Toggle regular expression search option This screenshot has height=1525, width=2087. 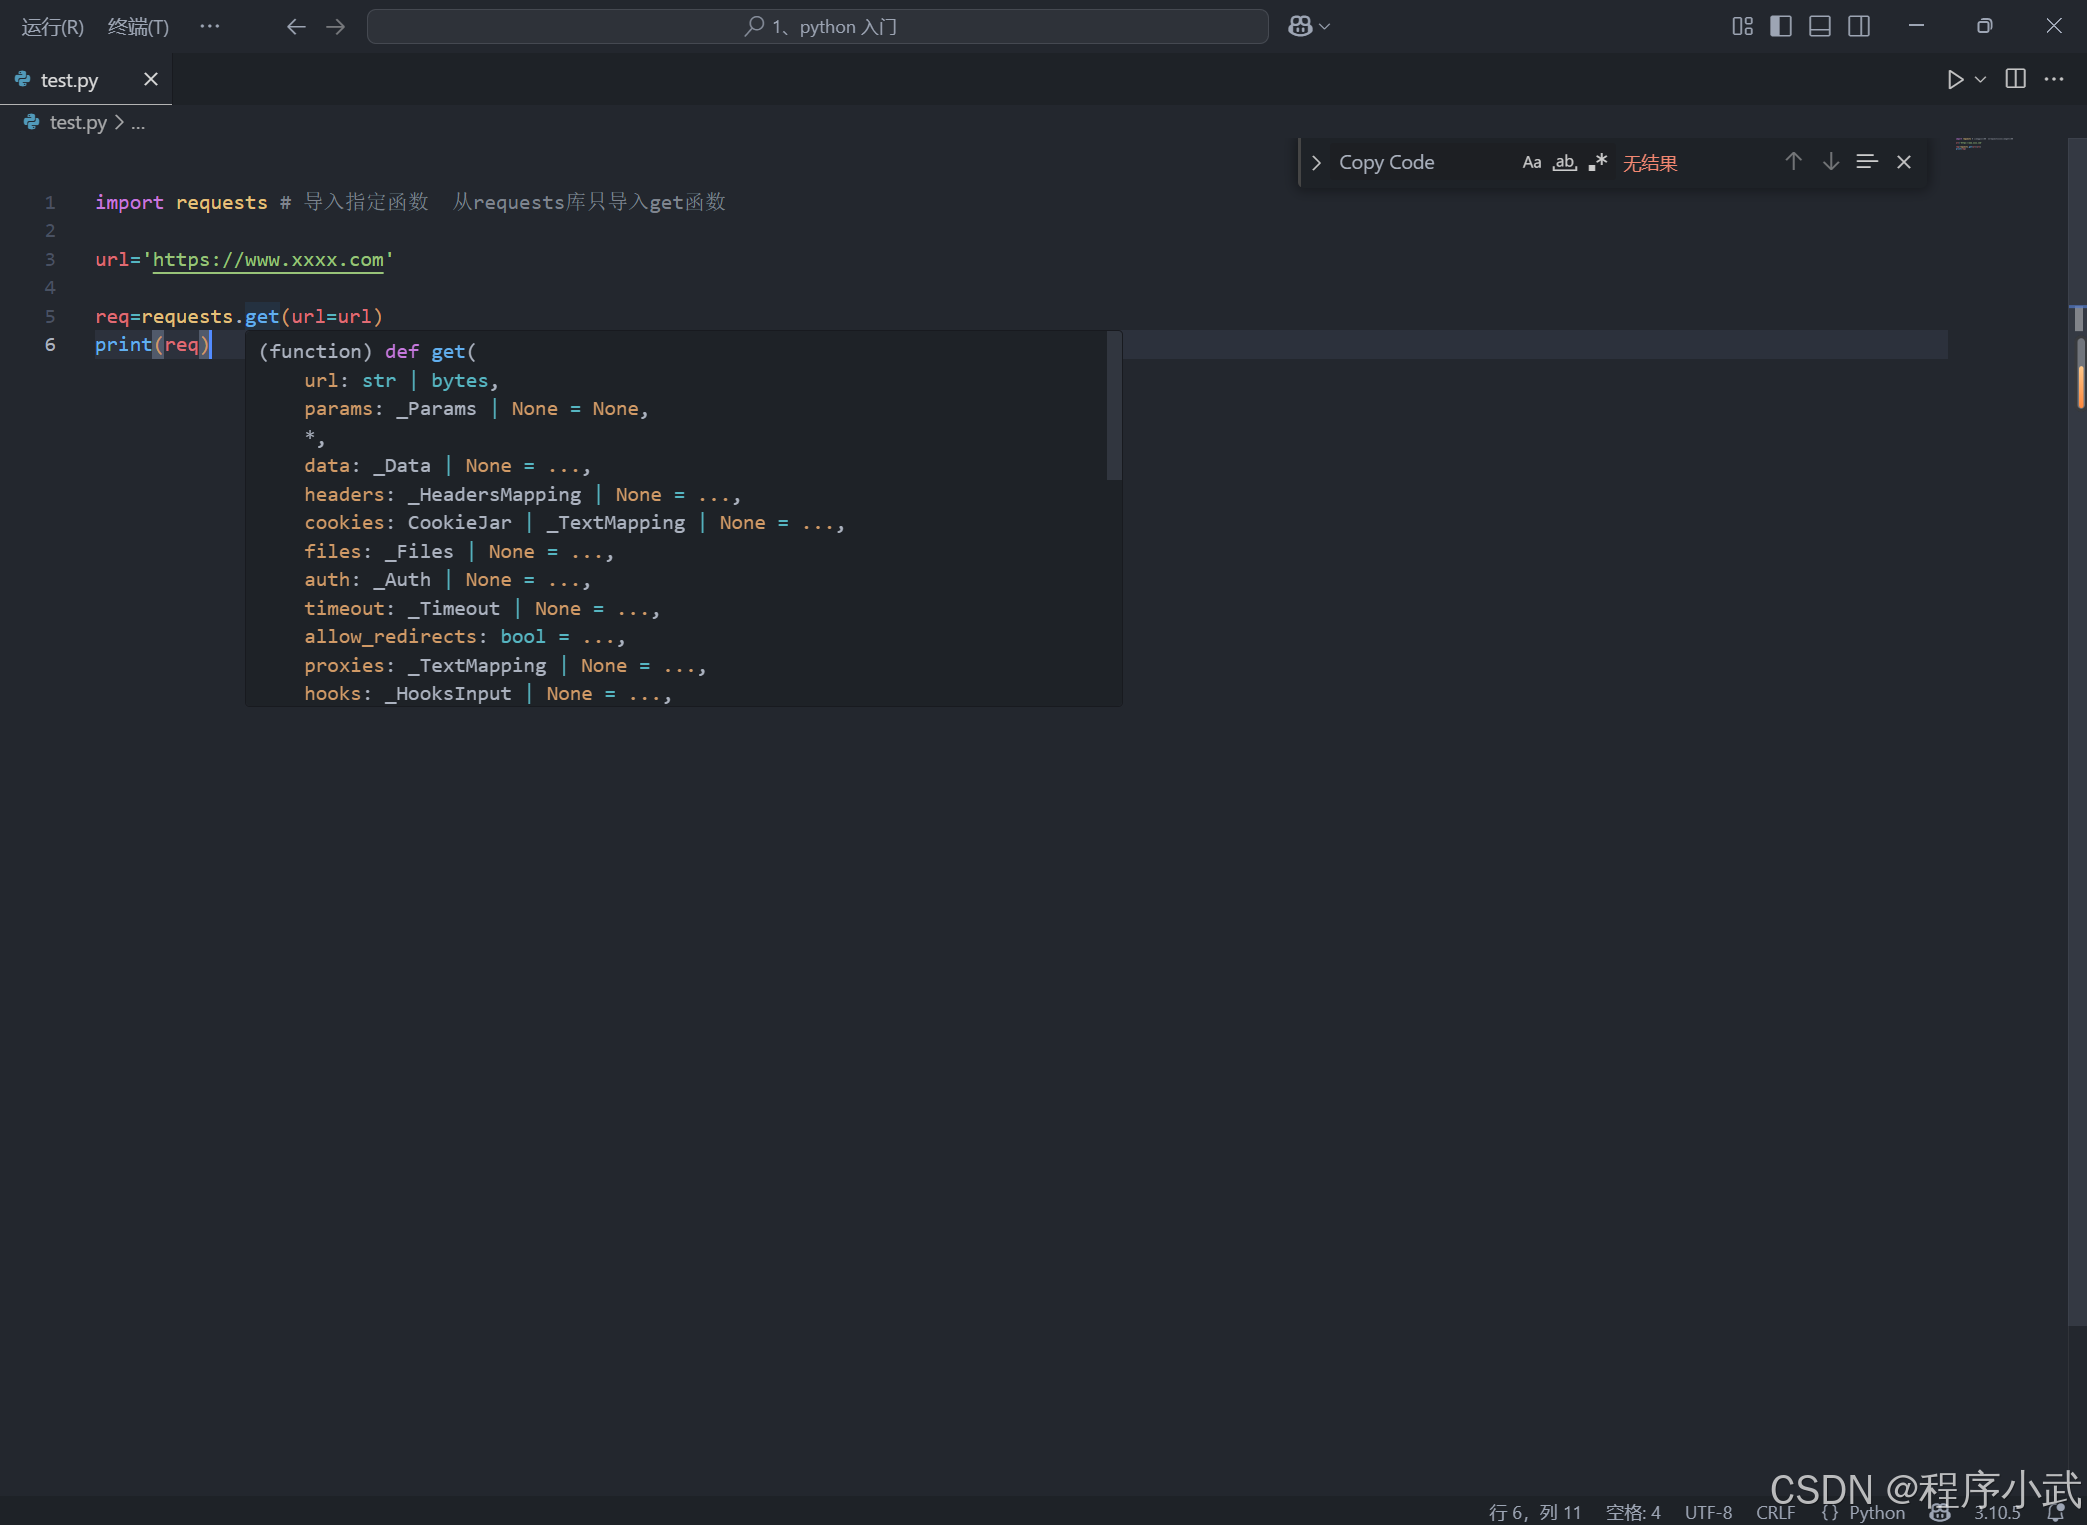1597,162
